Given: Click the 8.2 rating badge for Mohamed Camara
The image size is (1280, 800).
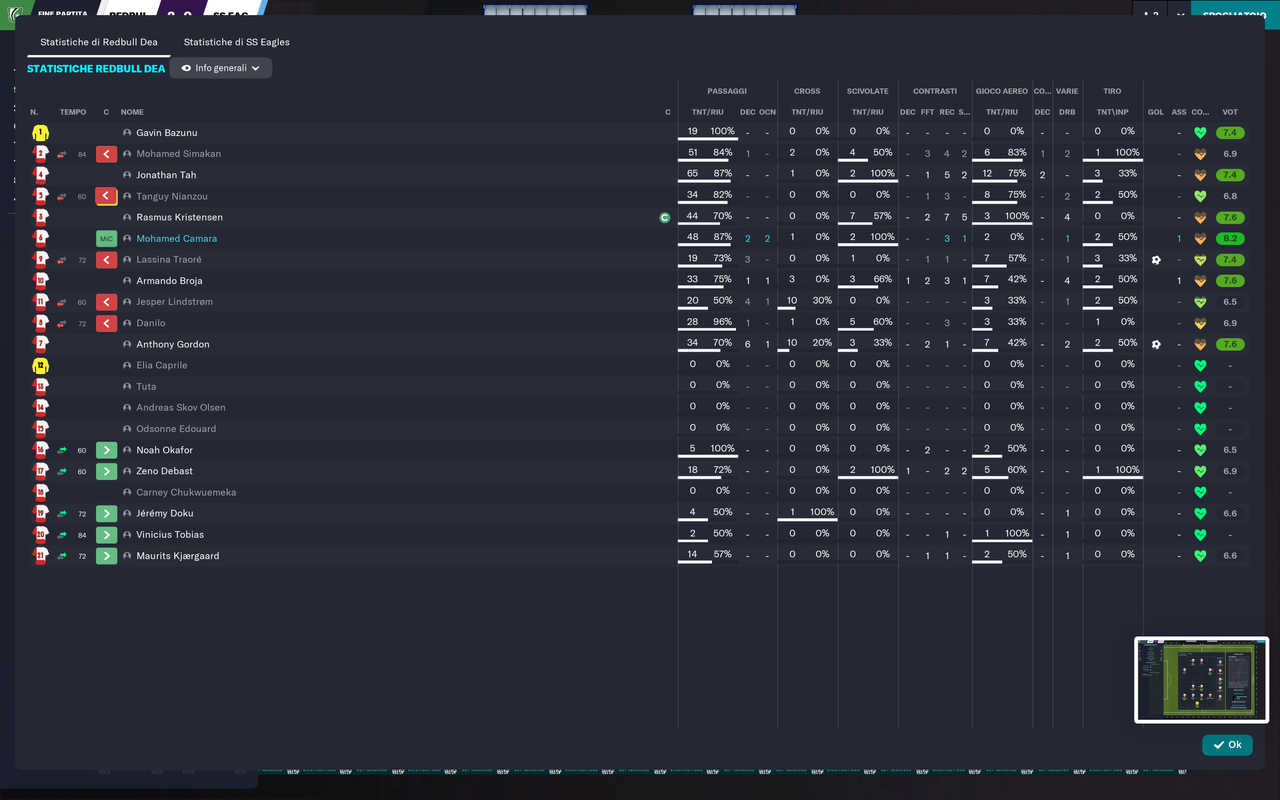Looking at the screenshot, I should coord(1230,239).
